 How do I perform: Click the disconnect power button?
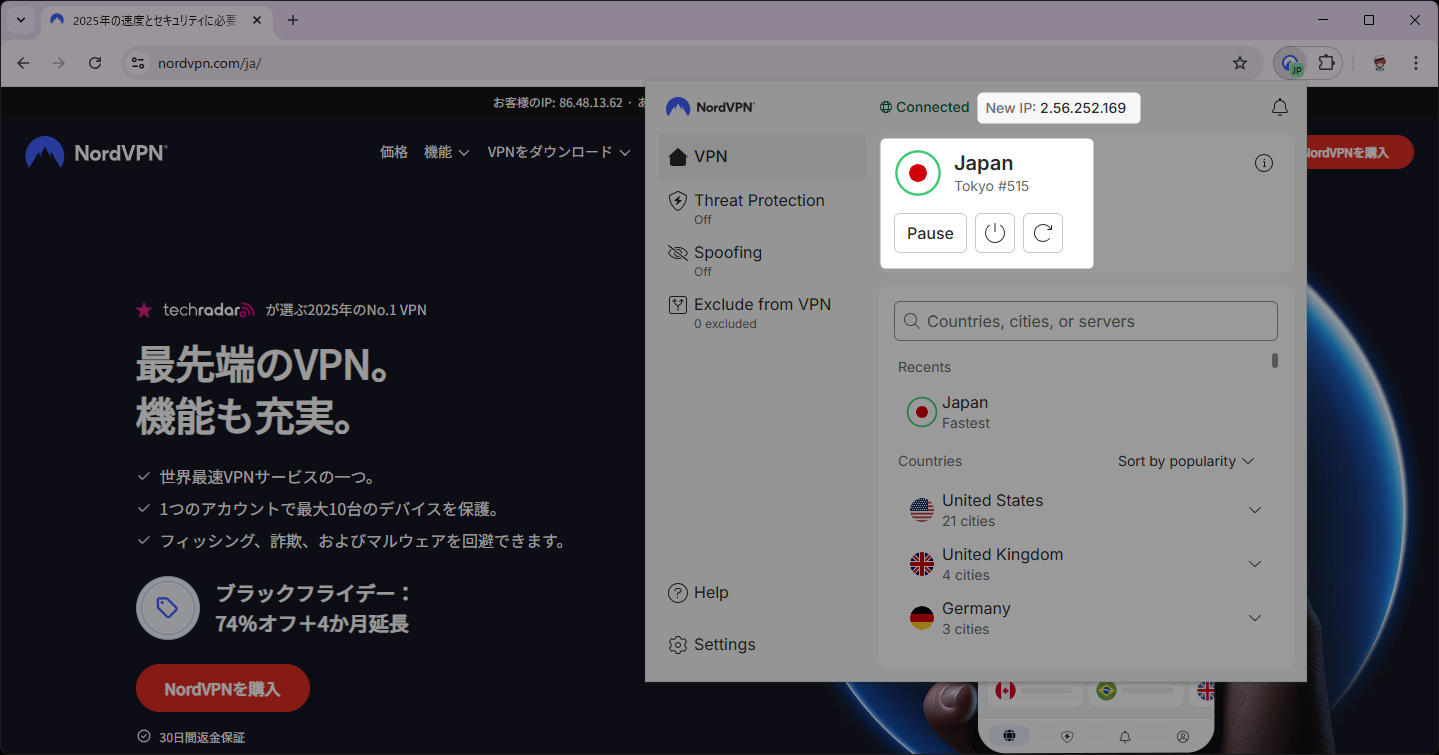tap(994, 233)
